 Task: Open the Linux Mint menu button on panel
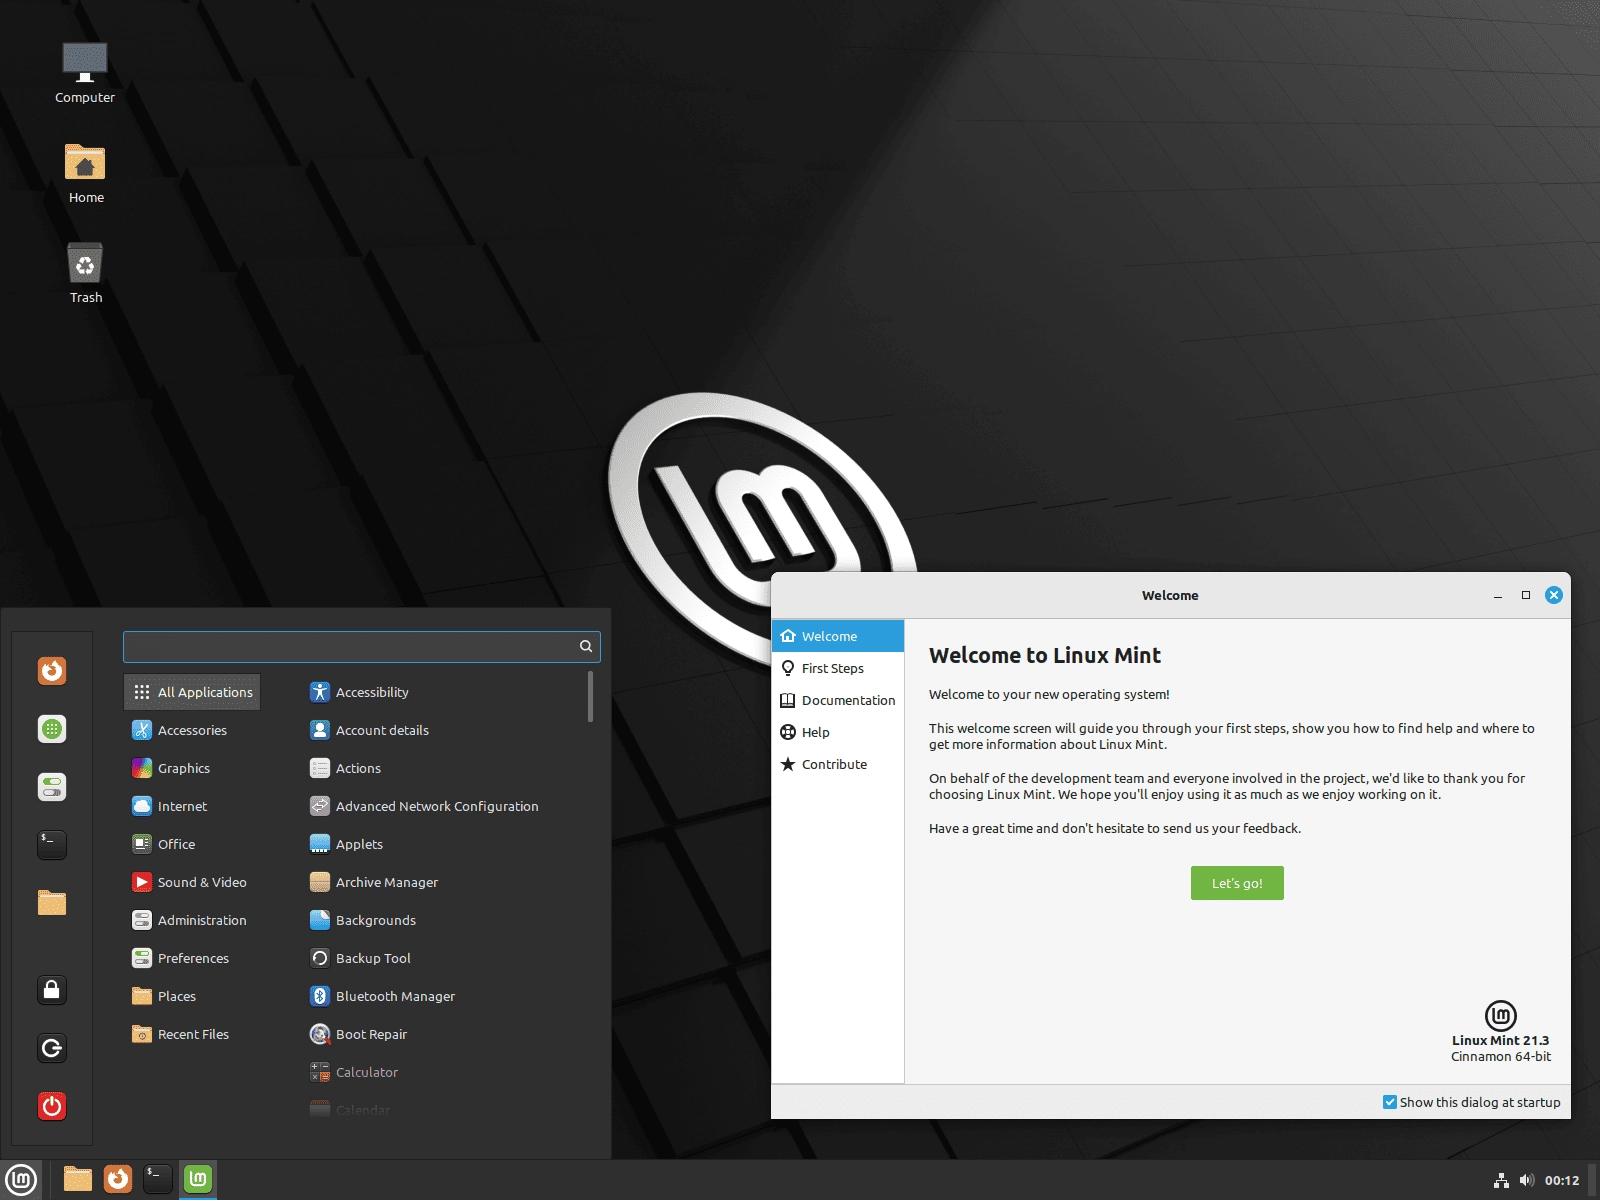click(21, 1180)
